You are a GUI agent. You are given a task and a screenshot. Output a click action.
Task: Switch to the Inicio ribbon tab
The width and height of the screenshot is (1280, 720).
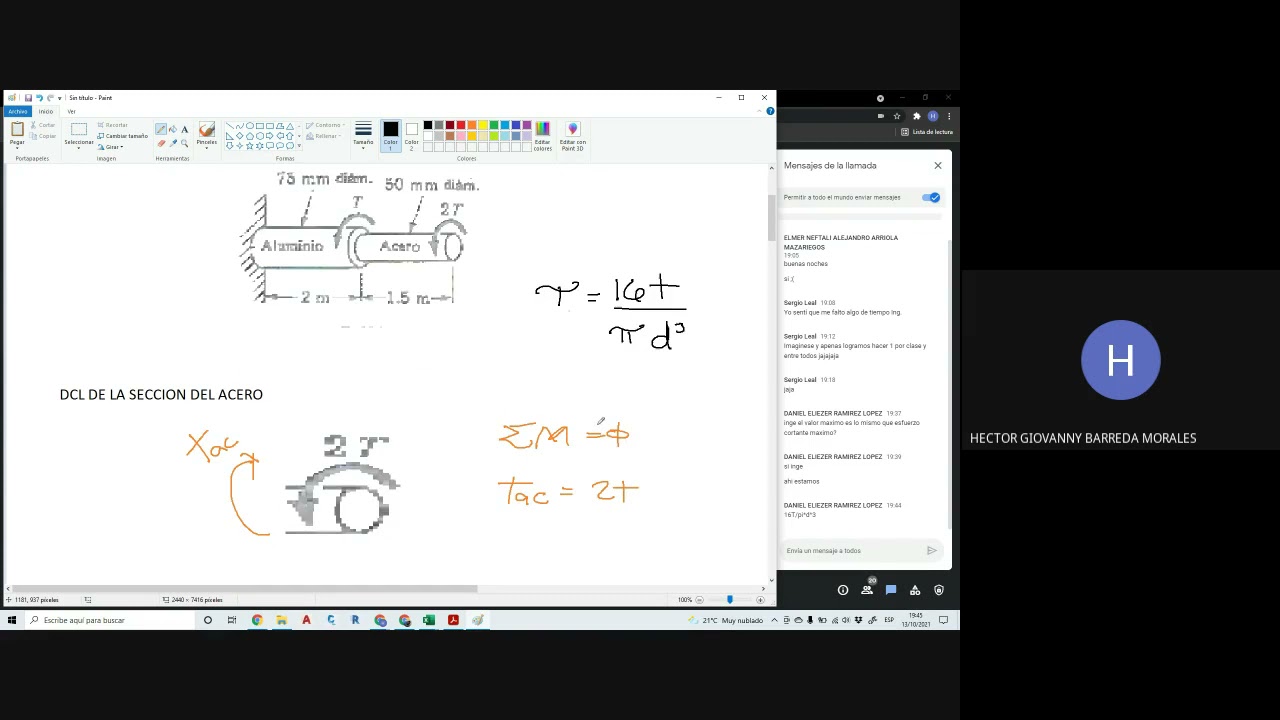[45, 111]
